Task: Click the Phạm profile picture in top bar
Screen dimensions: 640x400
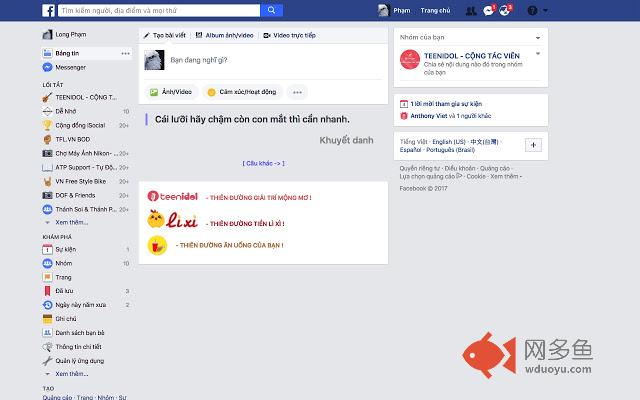Action: [x=383, y=11]
